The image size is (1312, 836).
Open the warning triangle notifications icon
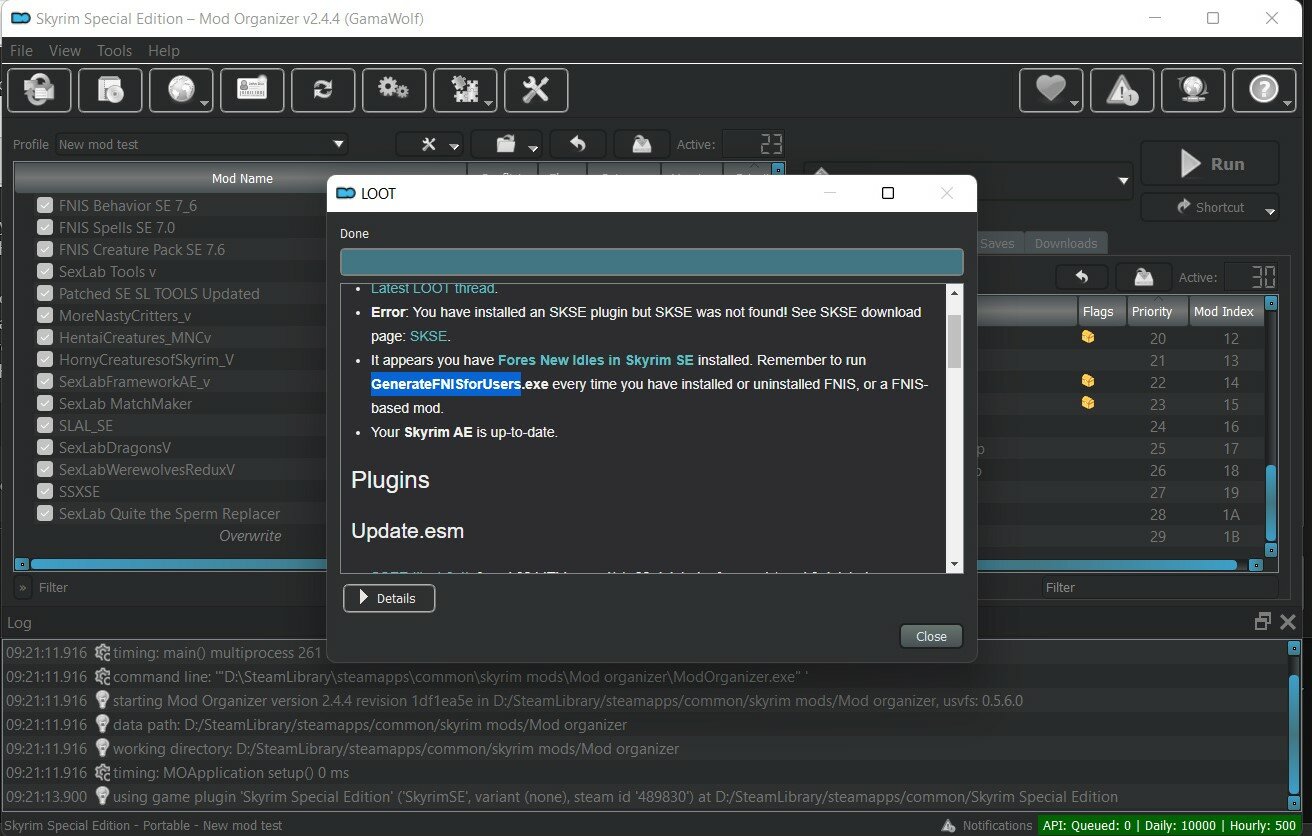1122,90
